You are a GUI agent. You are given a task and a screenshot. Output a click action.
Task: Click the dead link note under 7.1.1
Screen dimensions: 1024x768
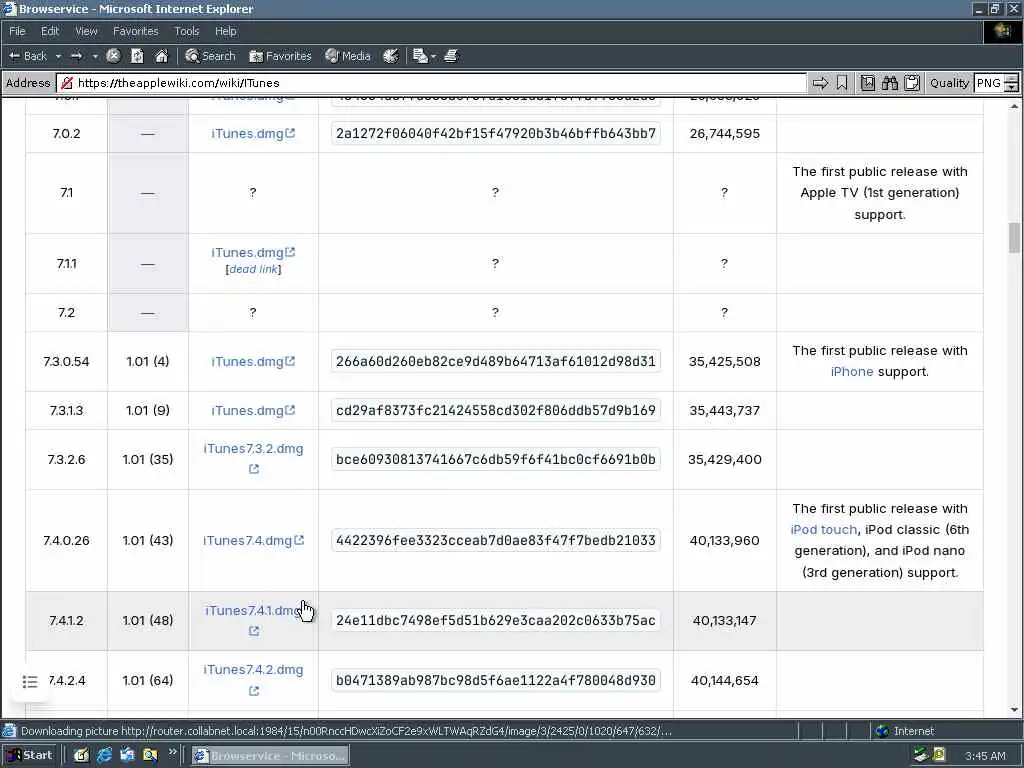(253, 269)
